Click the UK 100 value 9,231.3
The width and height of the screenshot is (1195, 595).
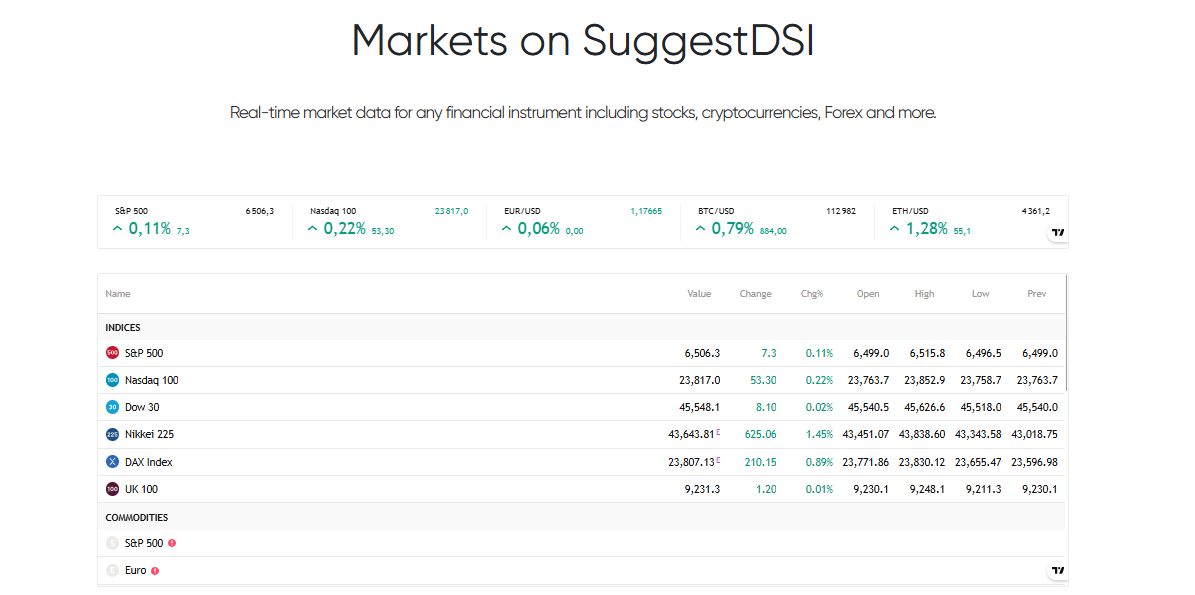pos(703,489)
